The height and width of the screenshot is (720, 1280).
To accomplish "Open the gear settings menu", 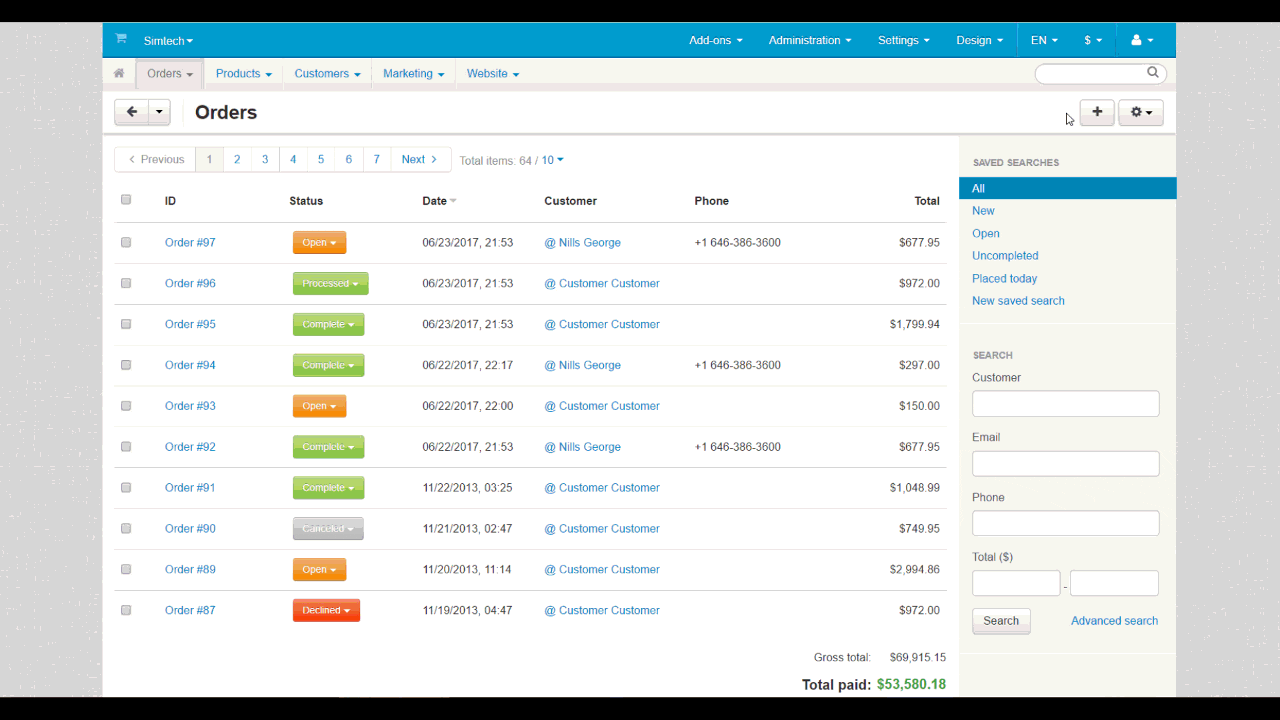I will pyautogui.click(x=1140, y=112).
